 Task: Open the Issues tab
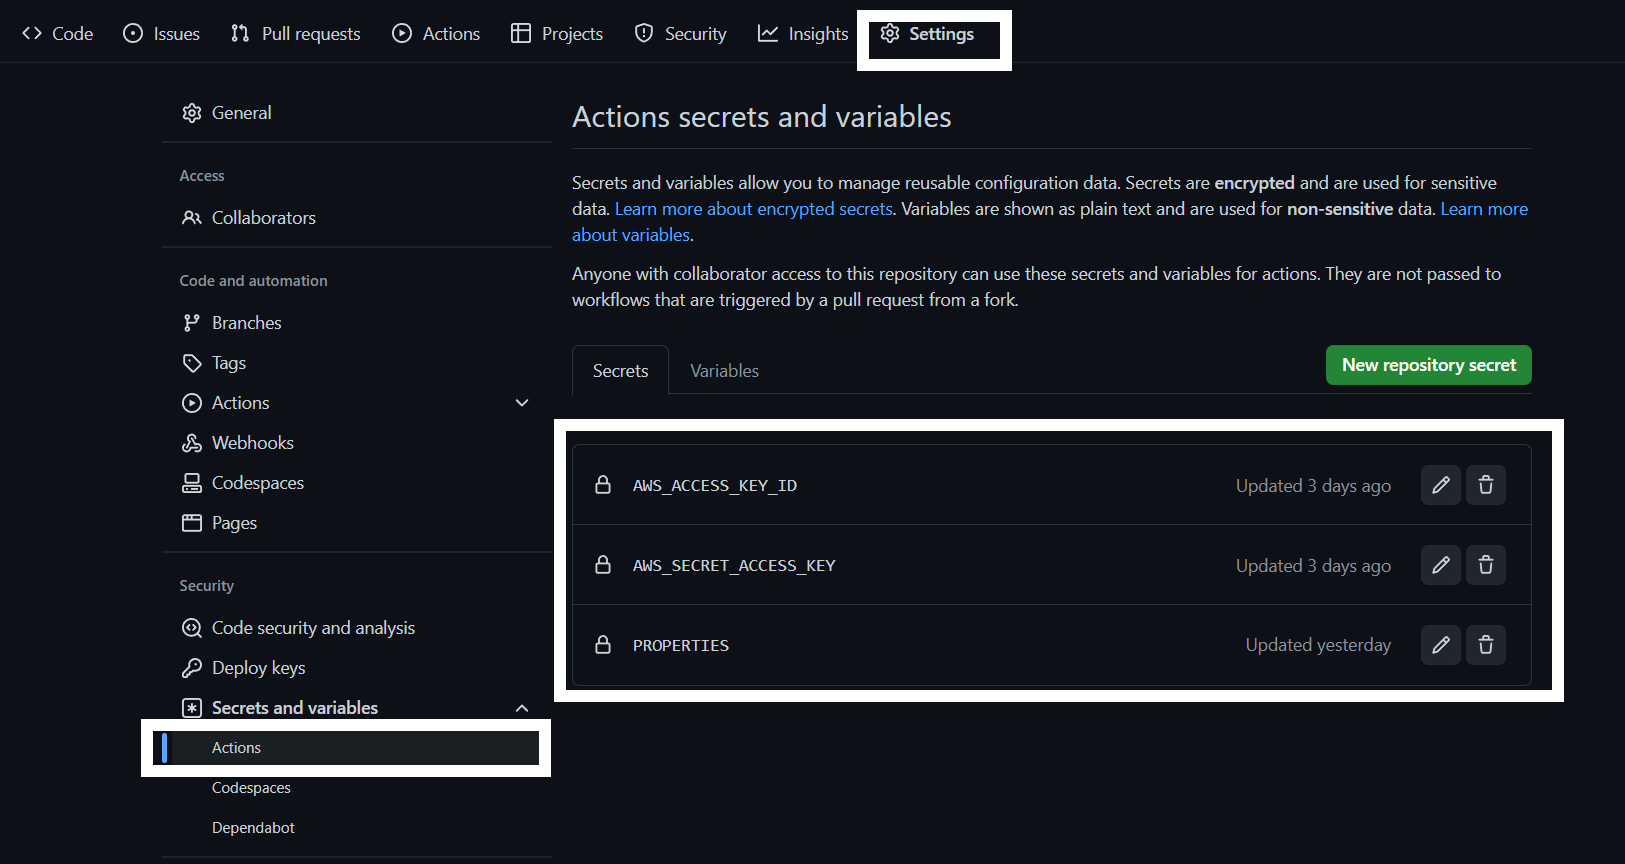click(162, 33)
